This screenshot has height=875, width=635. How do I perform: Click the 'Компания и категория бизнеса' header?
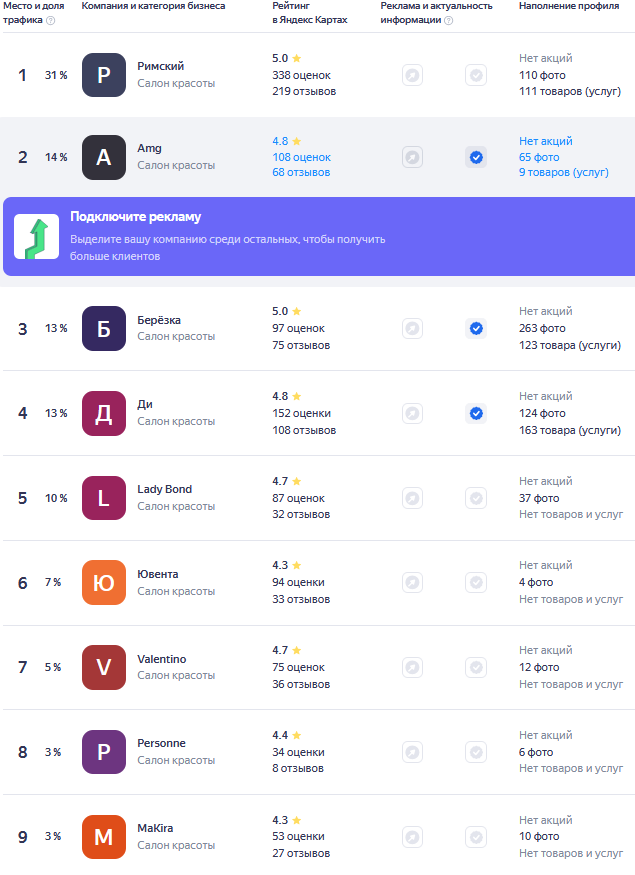point(153,6)
